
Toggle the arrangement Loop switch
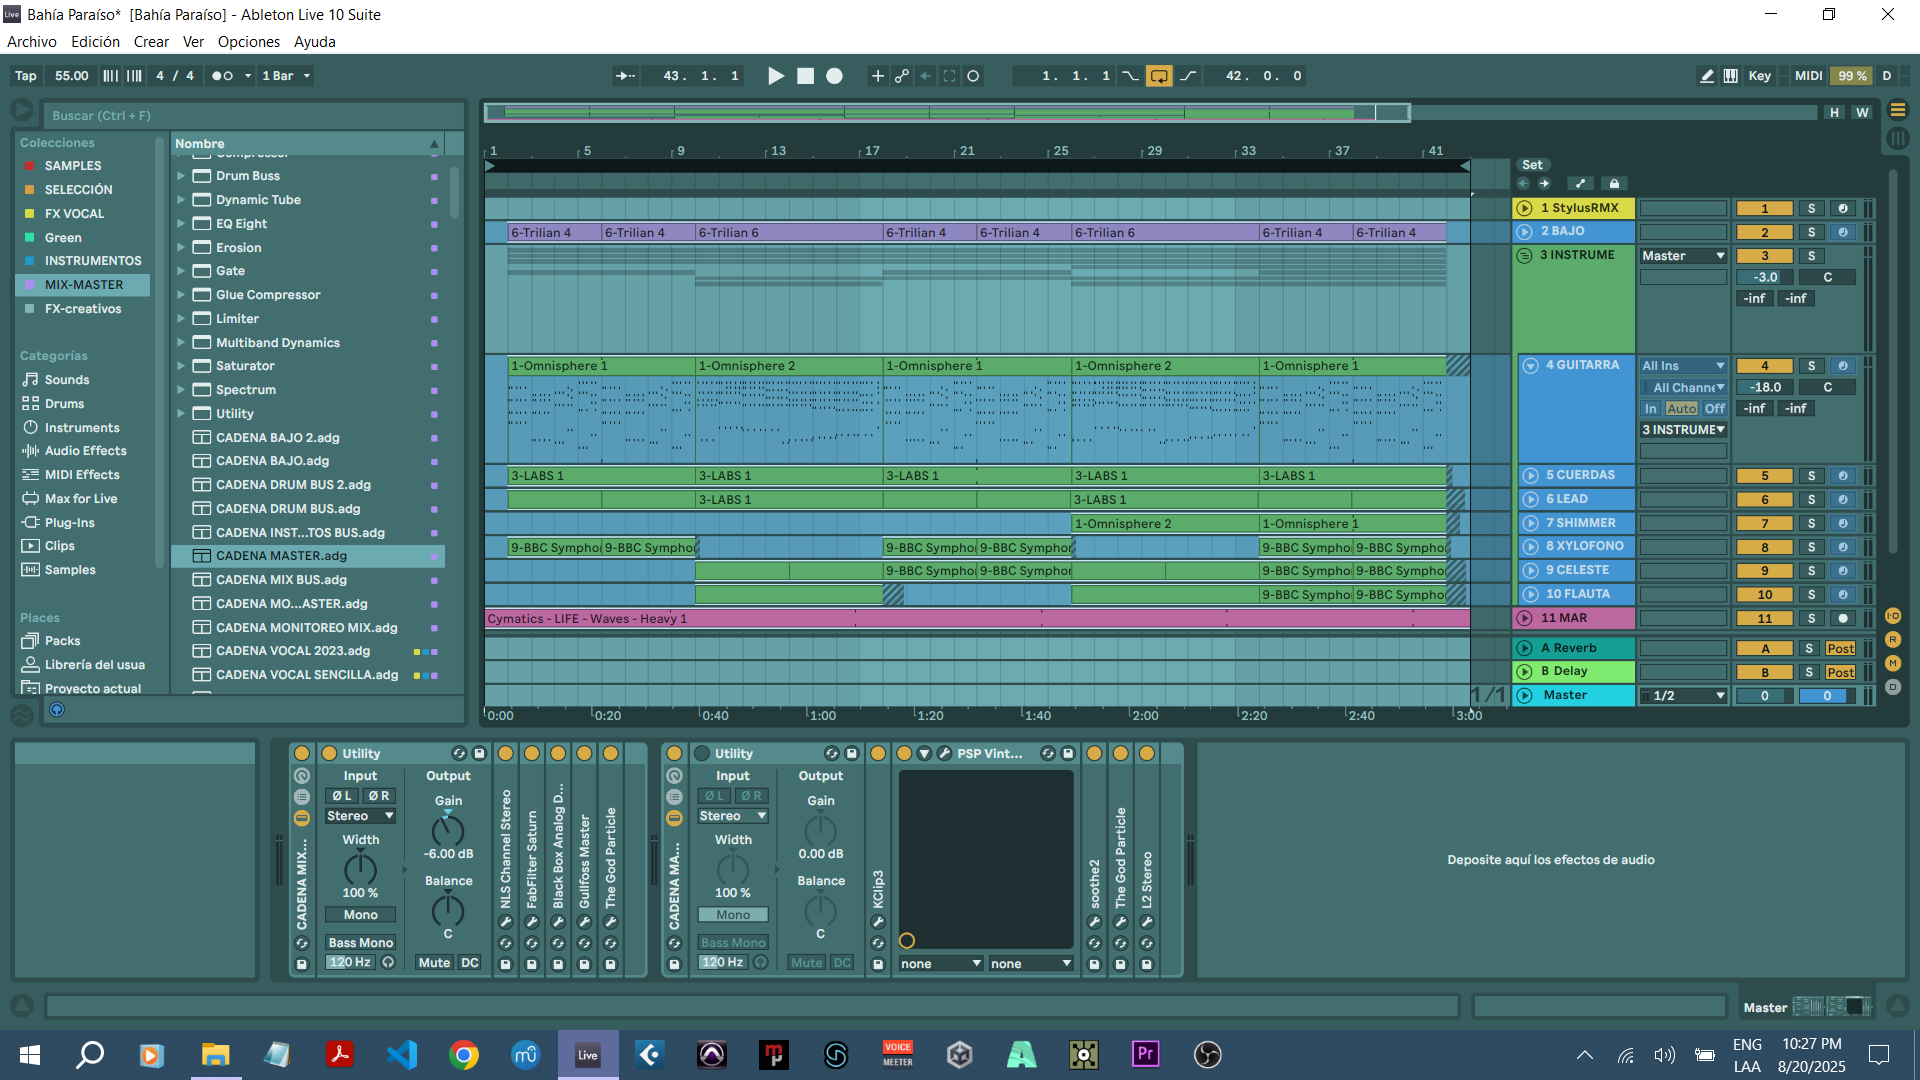[1159, 76]
